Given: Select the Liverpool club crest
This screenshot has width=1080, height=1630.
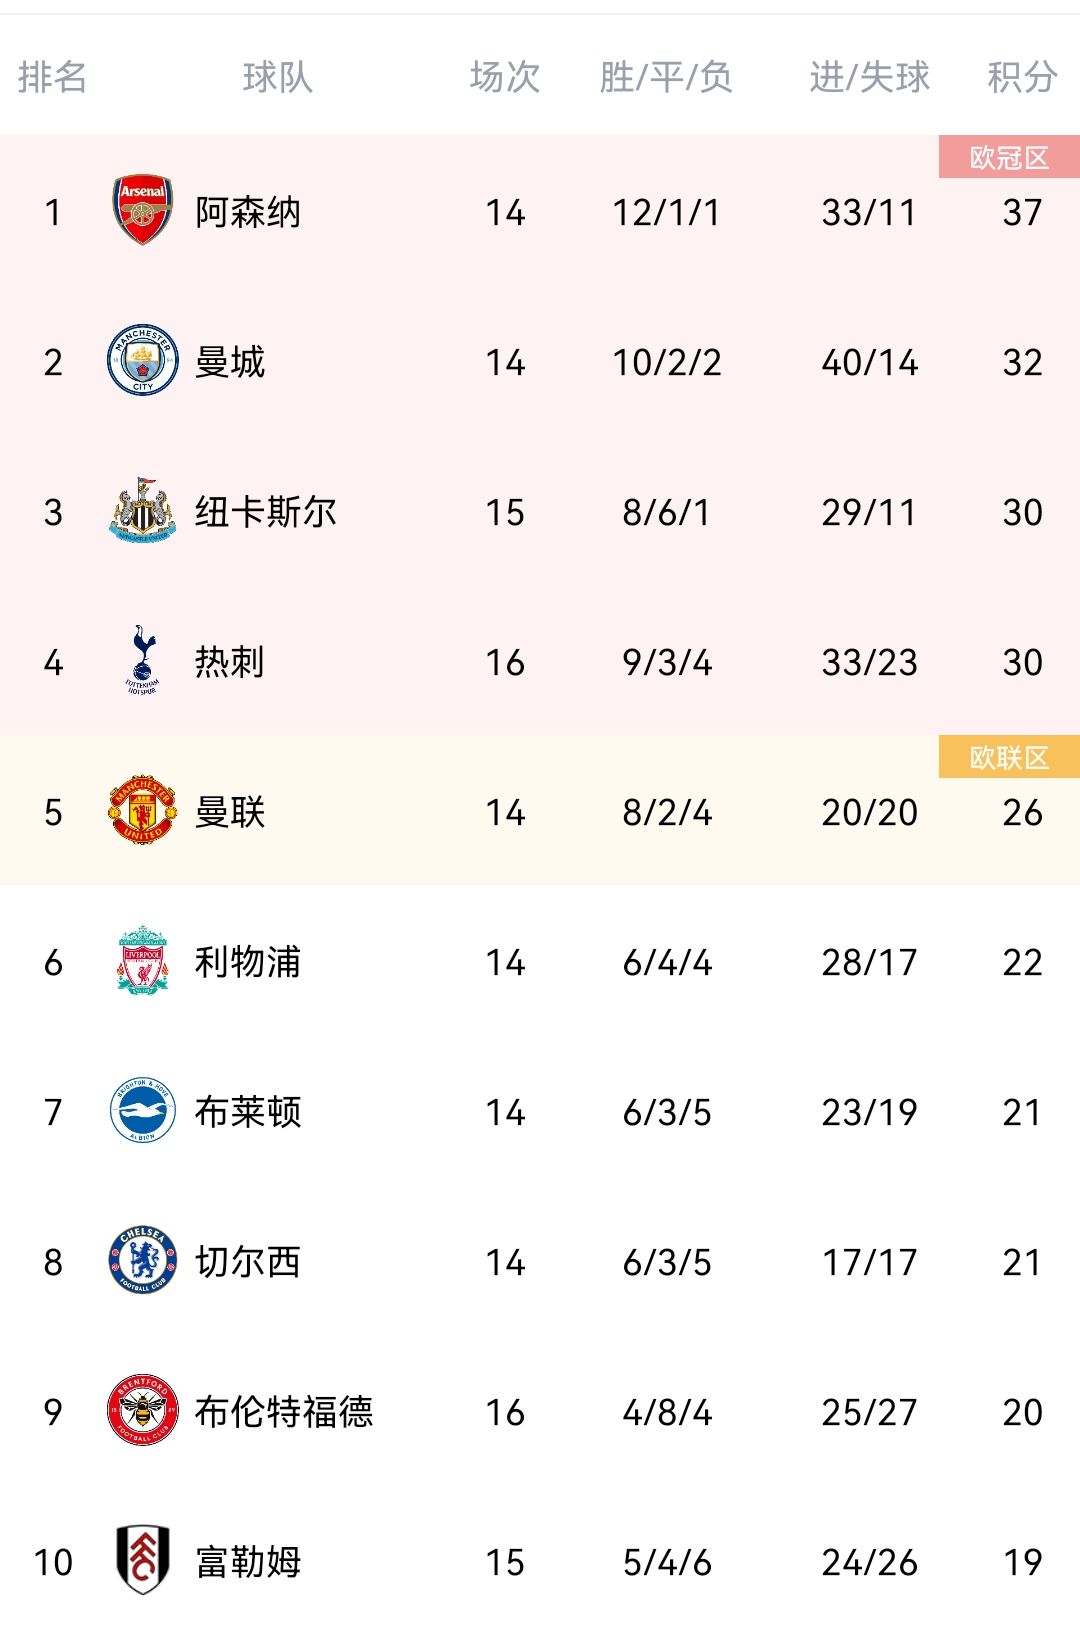Looking at the screenshot, I should (x=143, y=961).
